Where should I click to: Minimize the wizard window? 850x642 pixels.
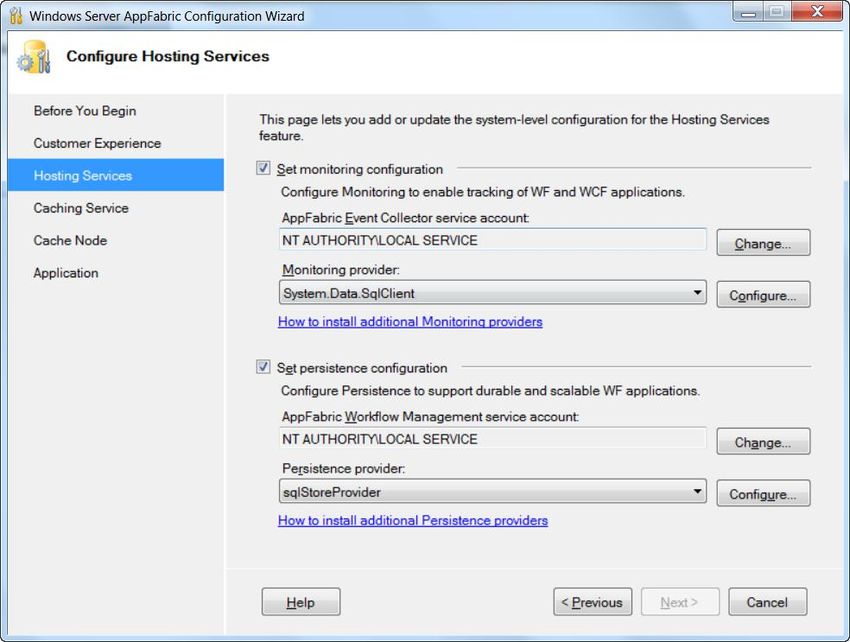(x=748, y=12)
